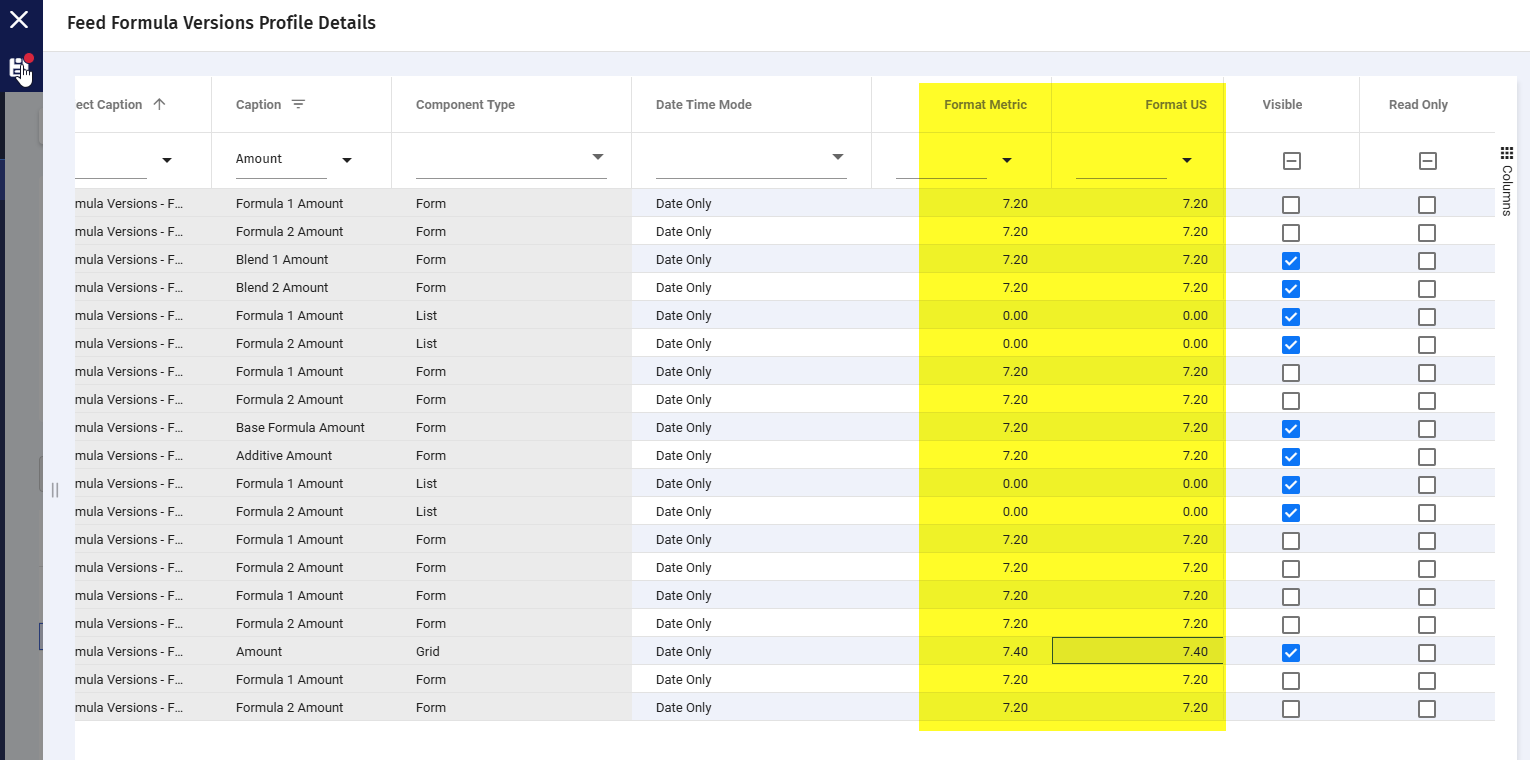Check Read Only for Blend 1 Amount
This screenshot has height=760, width=1530.
1427,261
